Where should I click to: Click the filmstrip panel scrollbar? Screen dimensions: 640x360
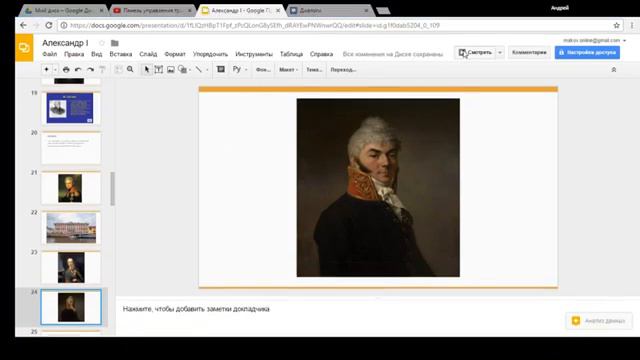click(112, 188)
